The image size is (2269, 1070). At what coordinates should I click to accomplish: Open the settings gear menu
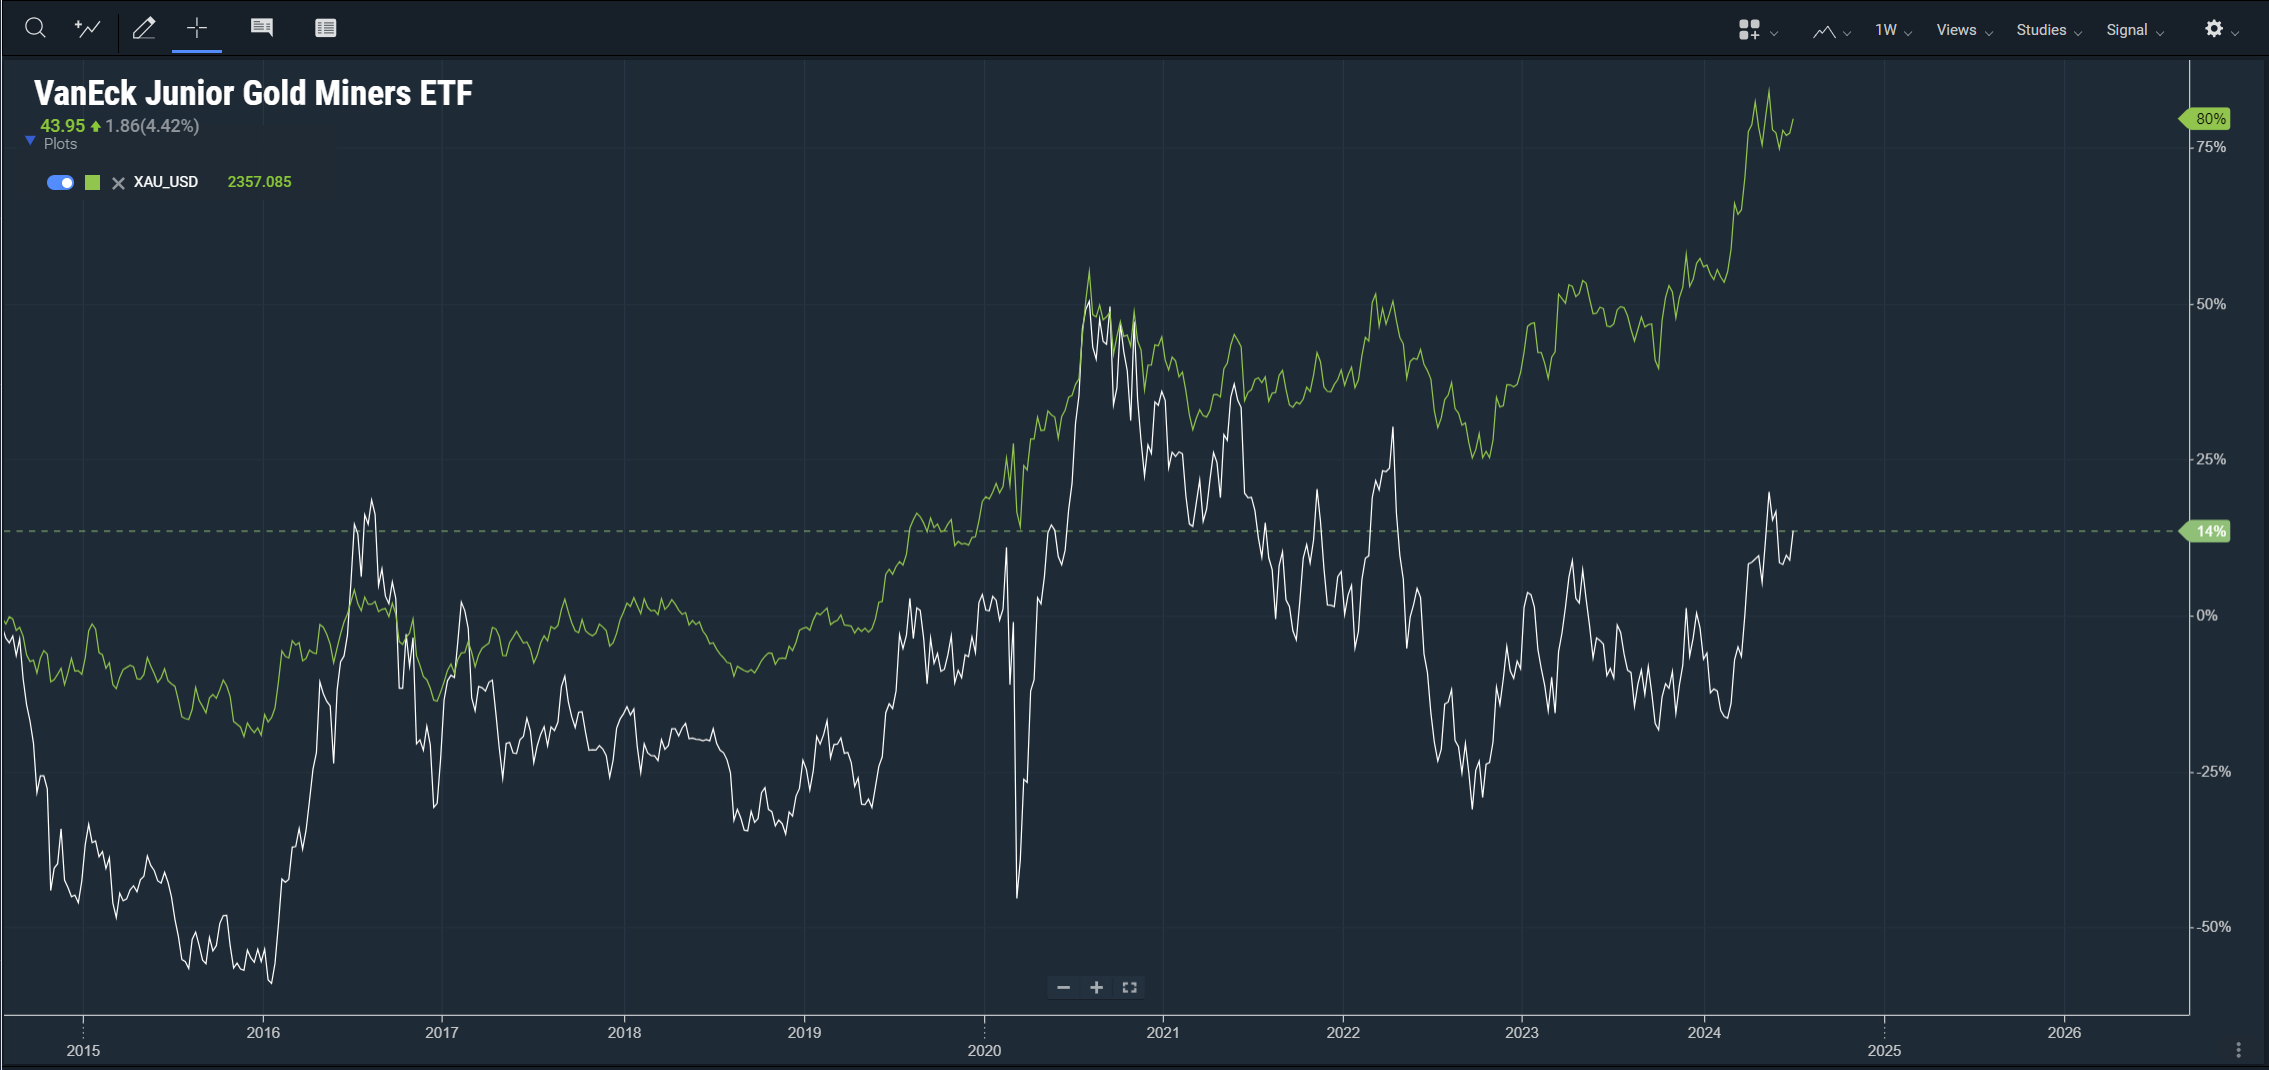coord(2221,29)
